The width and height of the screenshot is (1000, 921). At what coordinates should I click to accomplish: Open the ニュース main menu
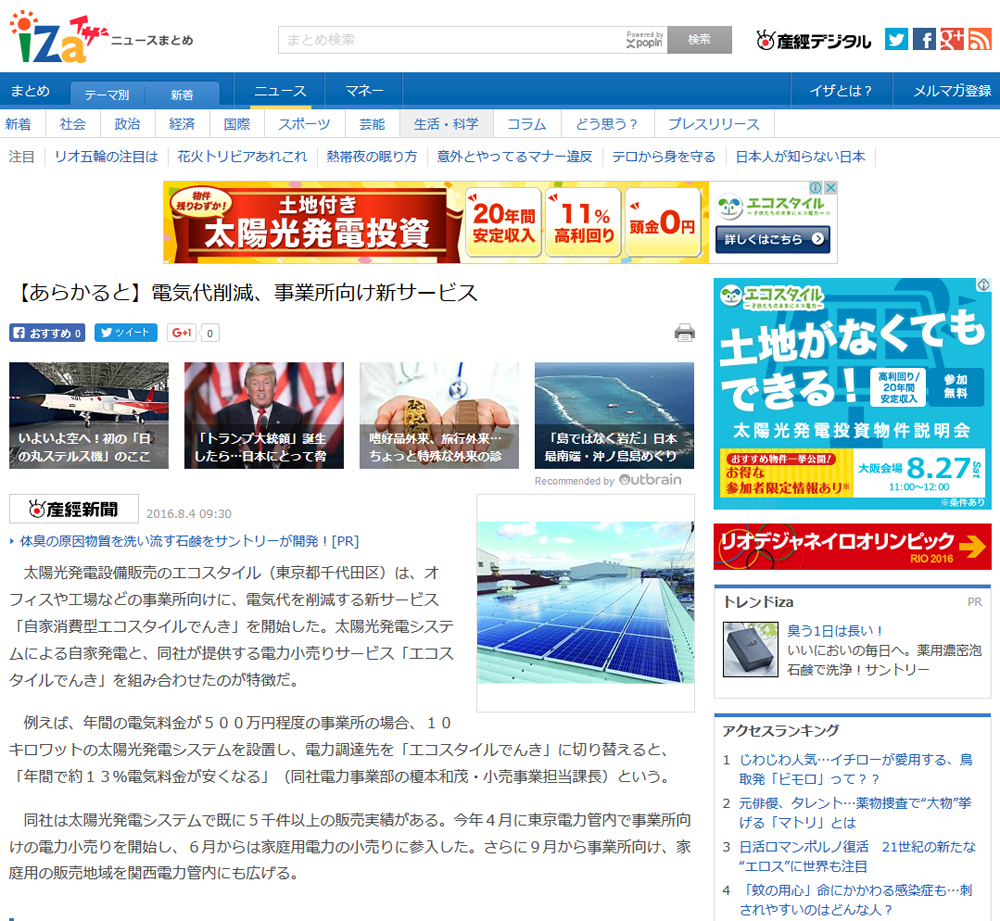coord(280,91)
